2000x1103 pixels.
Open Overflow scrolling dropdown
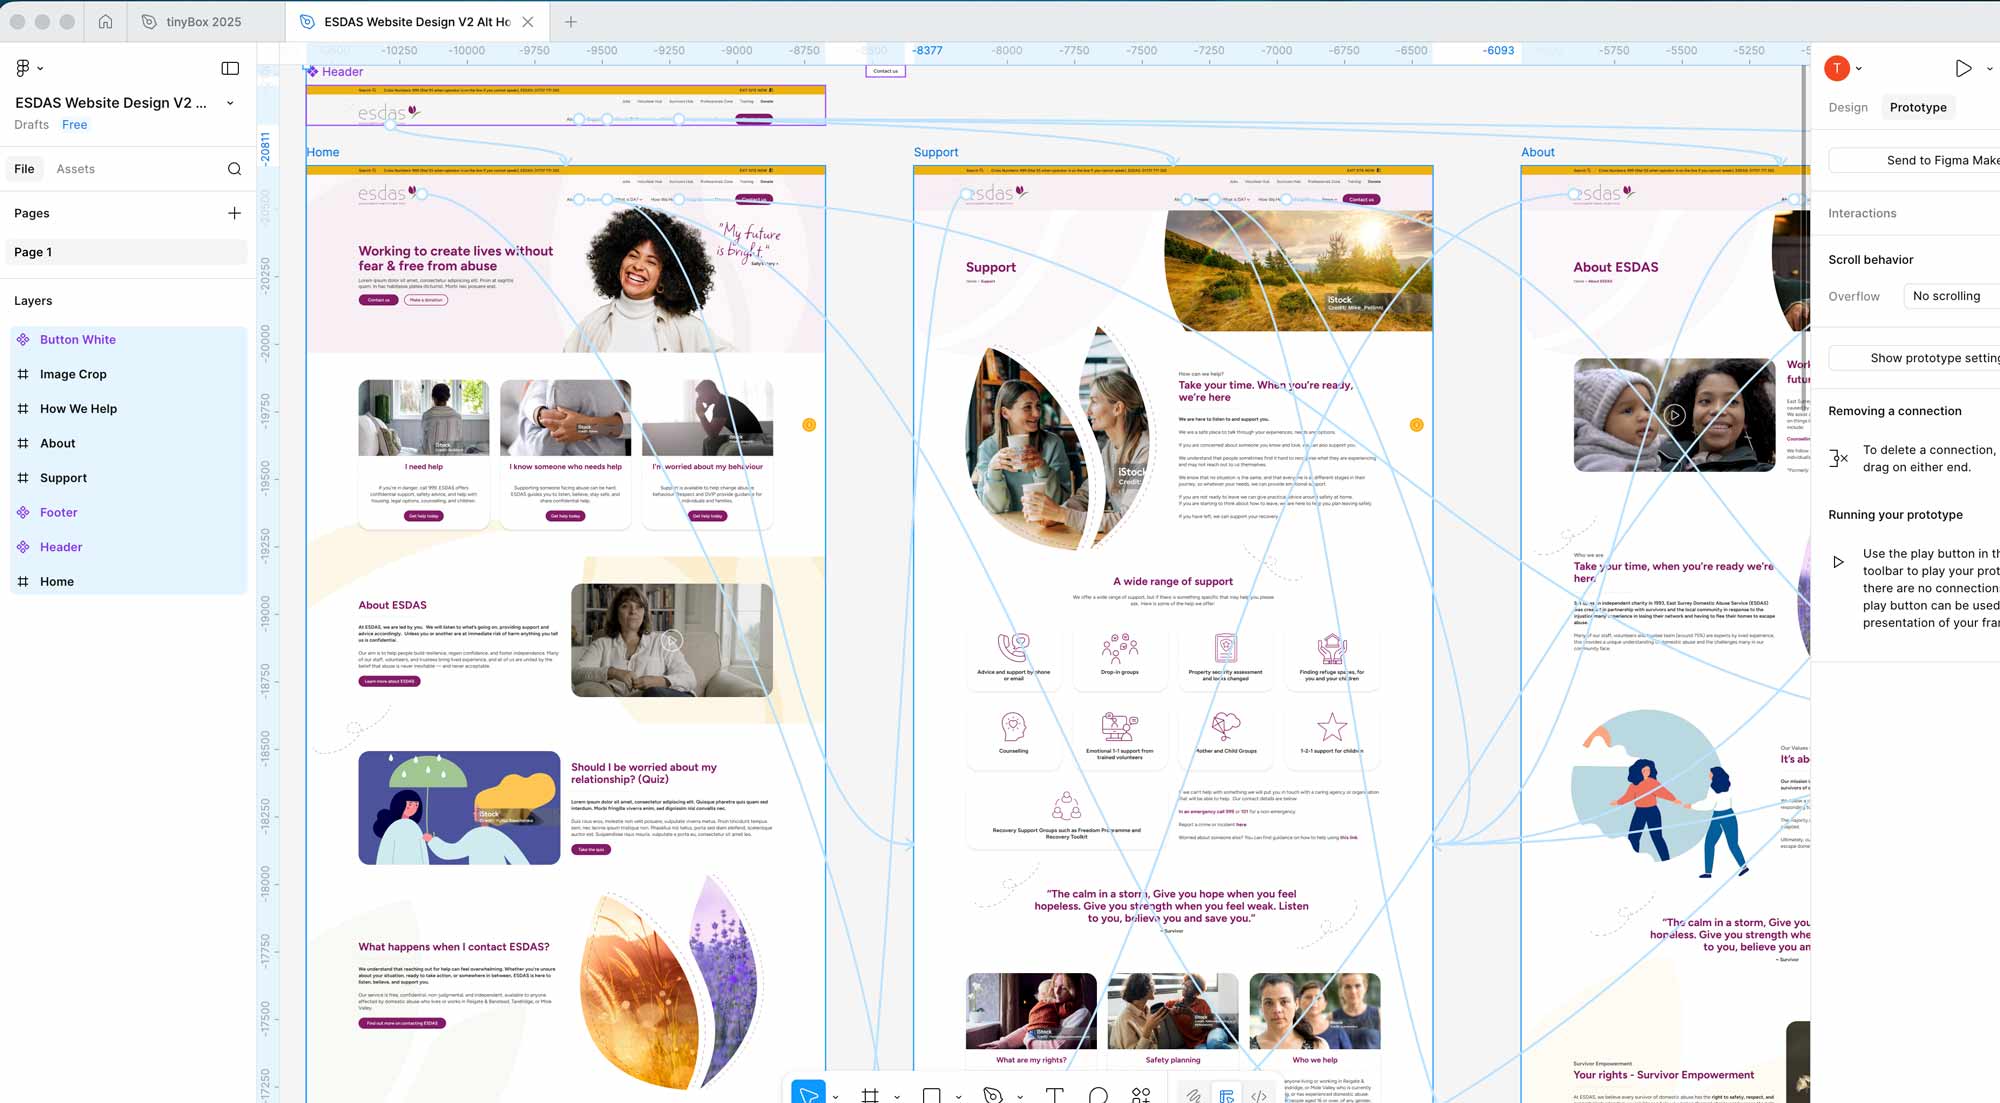[x=1951, y=296]
